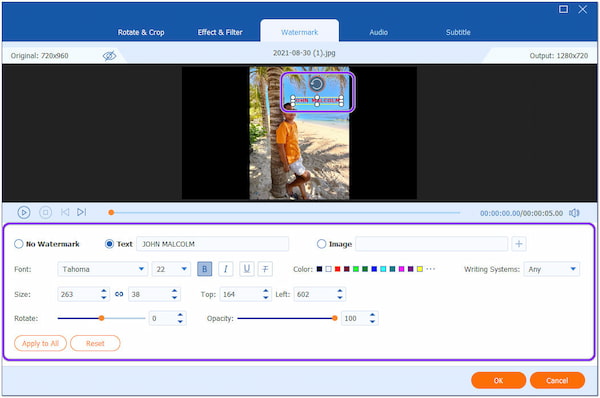Select the No Watermark option
This screenshot has height=398, width=600.
[18, 244]
